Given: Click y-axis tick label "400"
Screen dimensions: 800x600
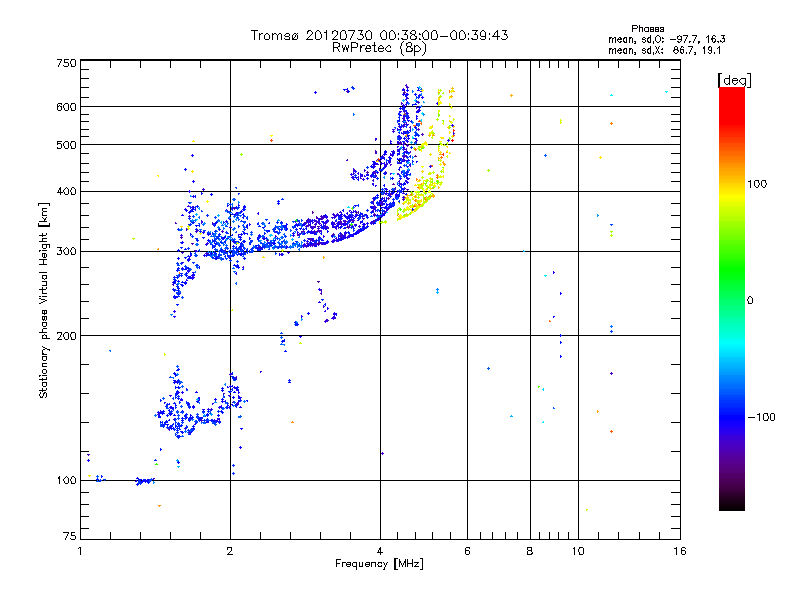Looking at the screenshot, I should pos(66,191).
